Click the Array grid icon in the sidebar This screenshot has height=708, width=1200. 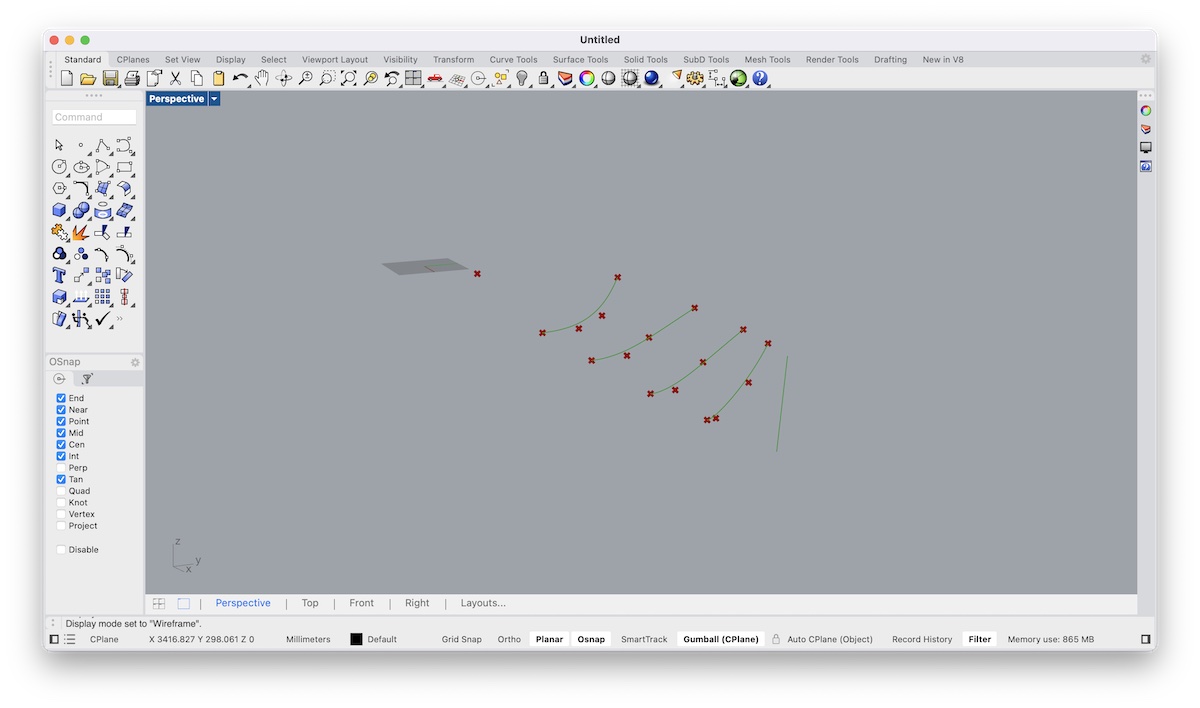[x=102, y=297]
